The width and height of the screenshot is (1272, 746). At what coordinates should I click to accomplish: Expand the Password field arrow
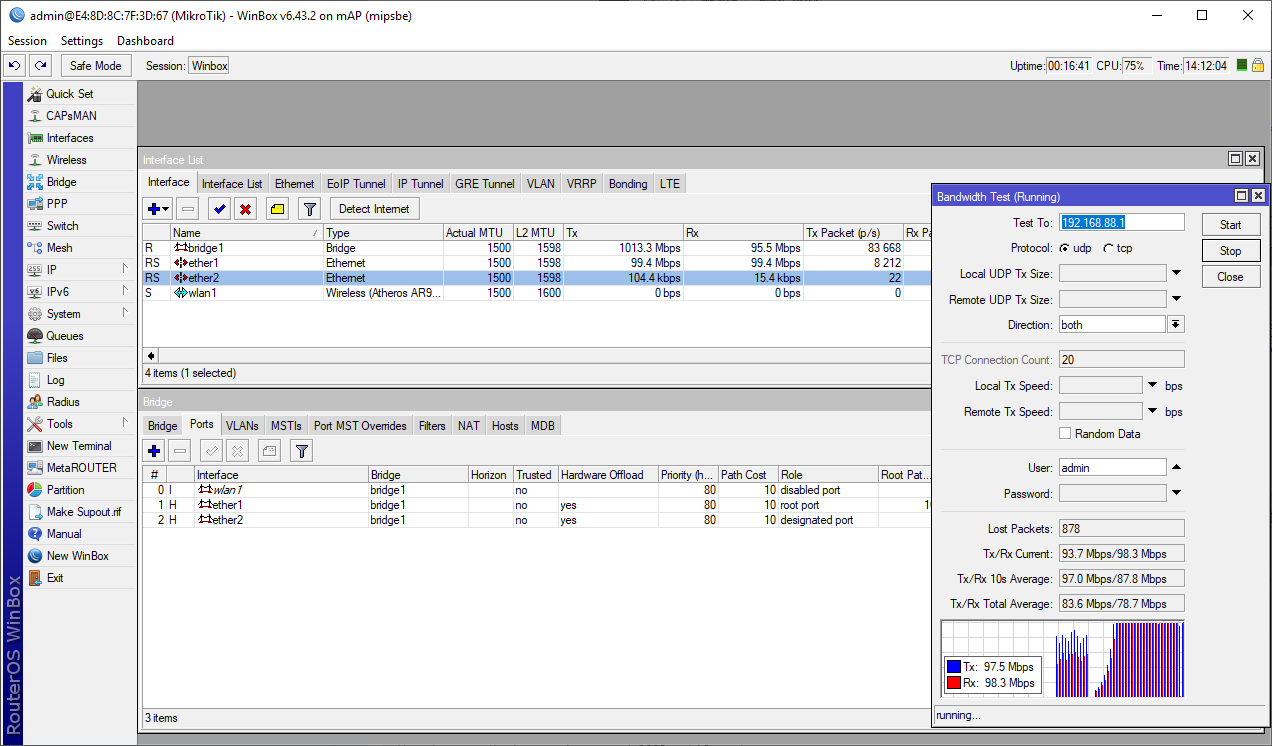point(1176,493)
